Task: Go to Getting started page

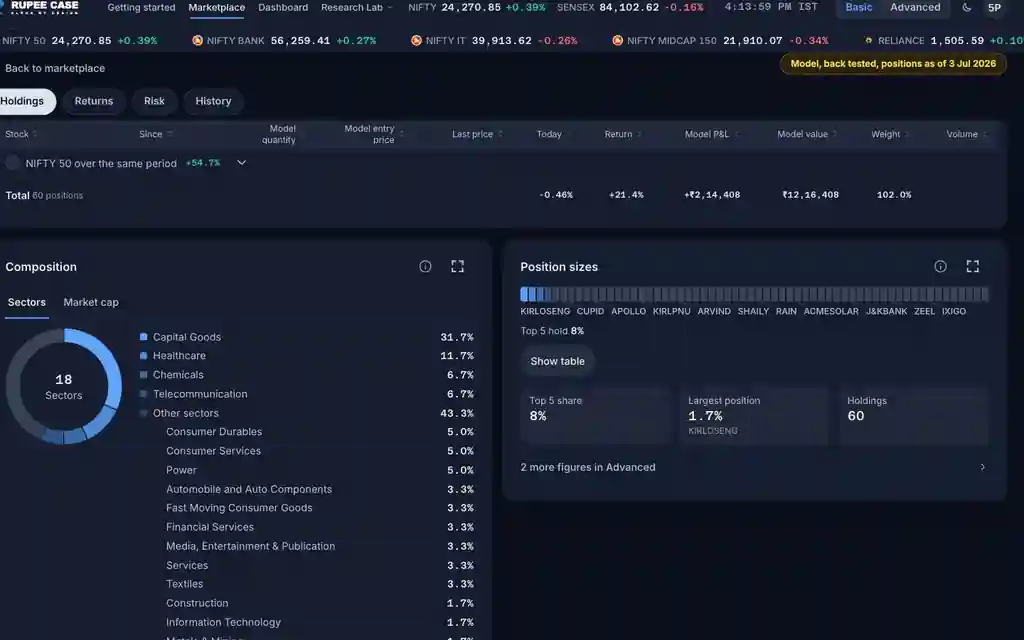Action: 141,8
